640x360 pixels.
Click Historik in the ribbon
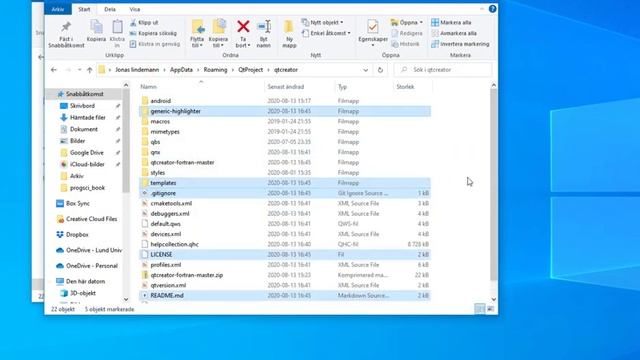(x=405, y=44)
